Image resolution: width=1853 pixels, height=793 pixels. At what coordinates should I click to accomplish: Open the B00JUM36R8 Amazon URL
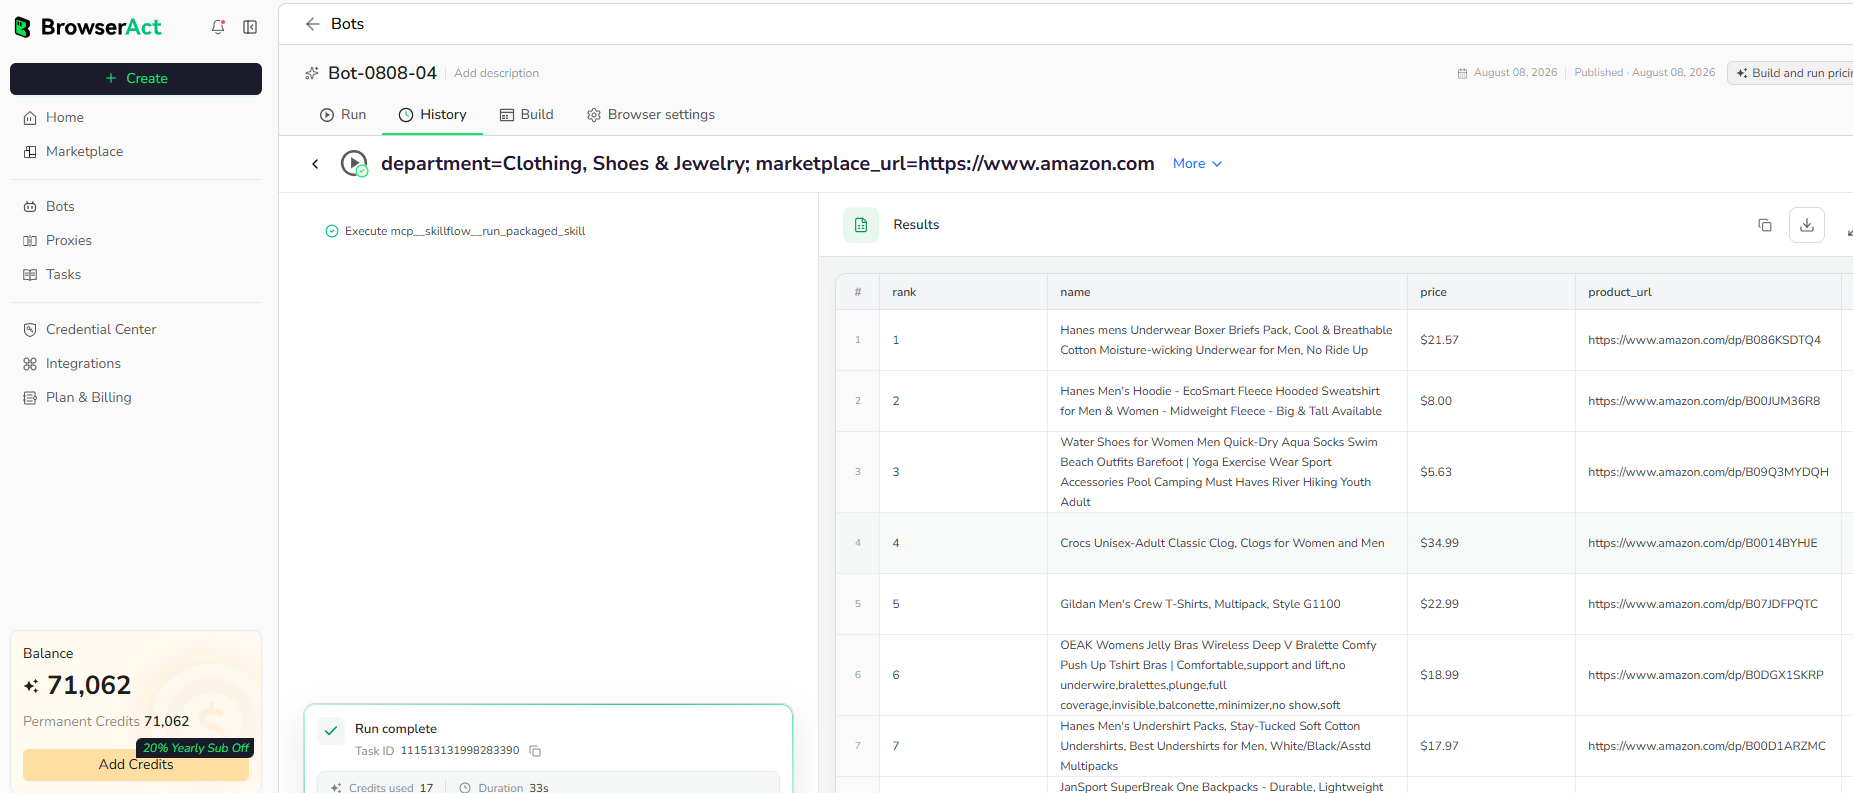click(x=1704, y=401)
